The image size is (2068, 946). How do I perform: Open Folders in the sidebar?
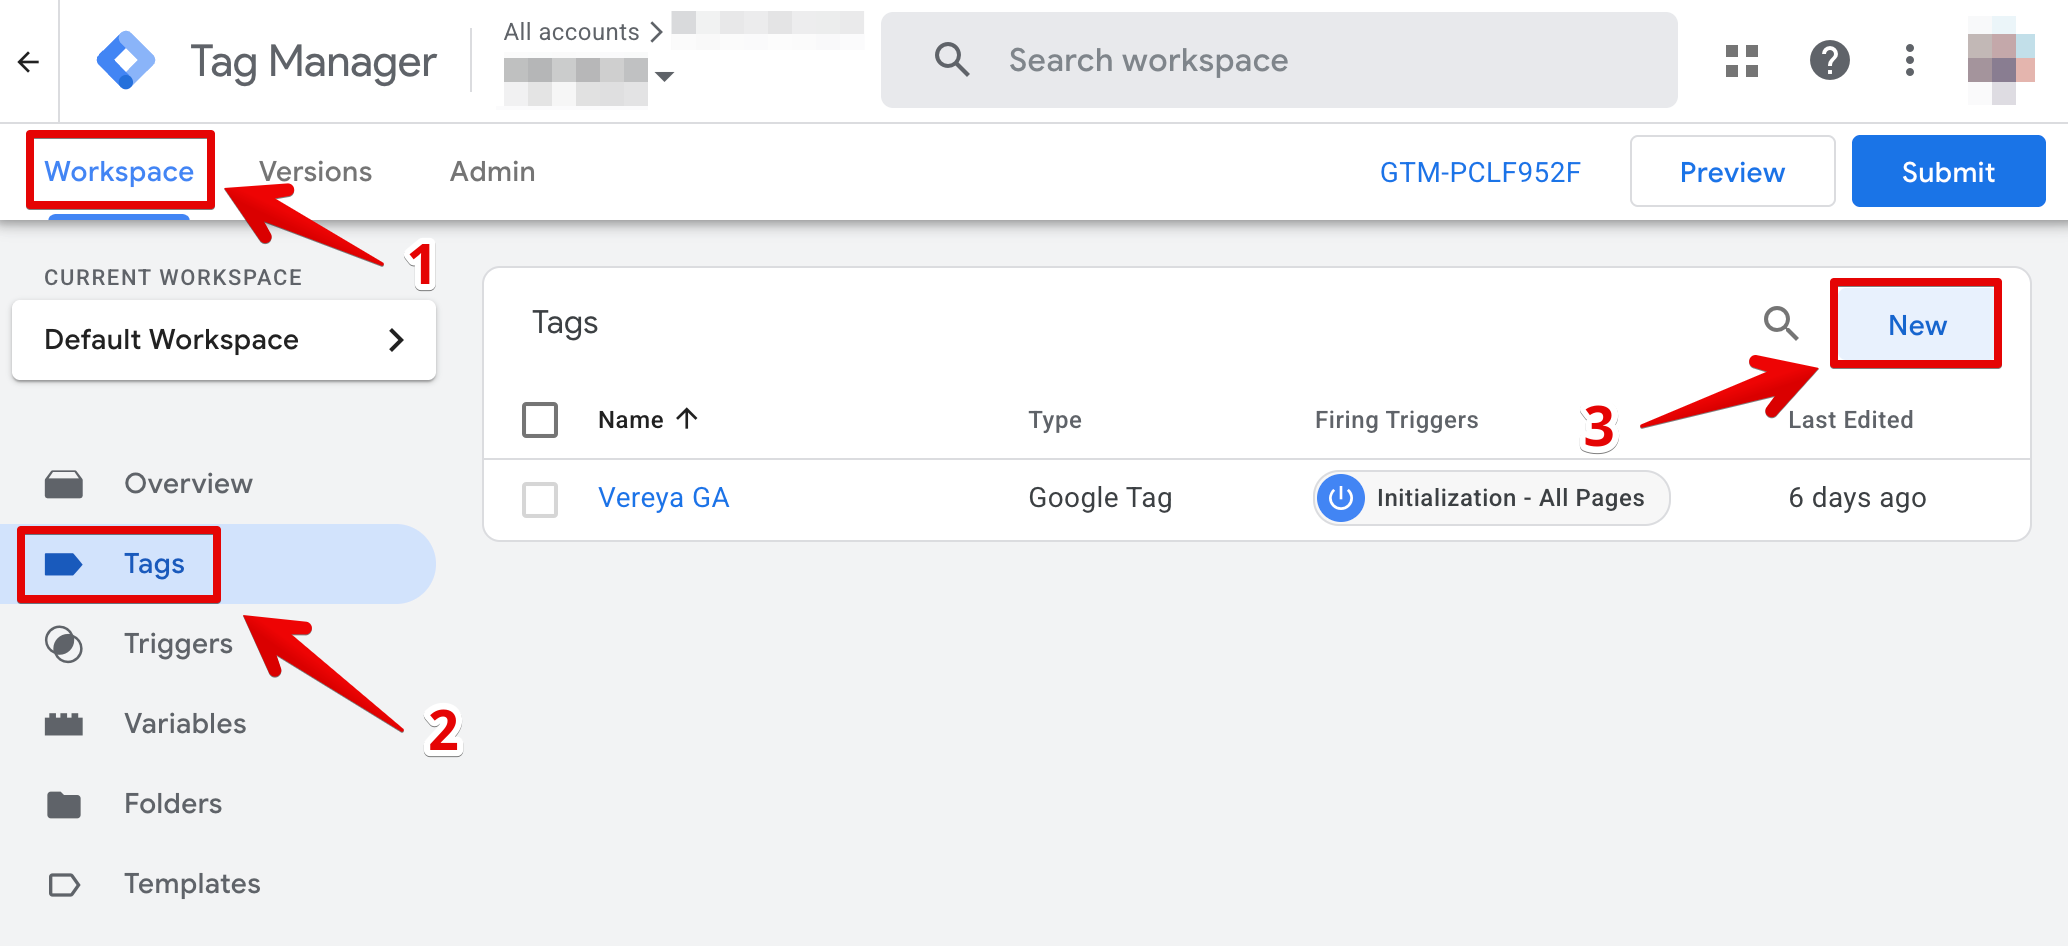173,804
